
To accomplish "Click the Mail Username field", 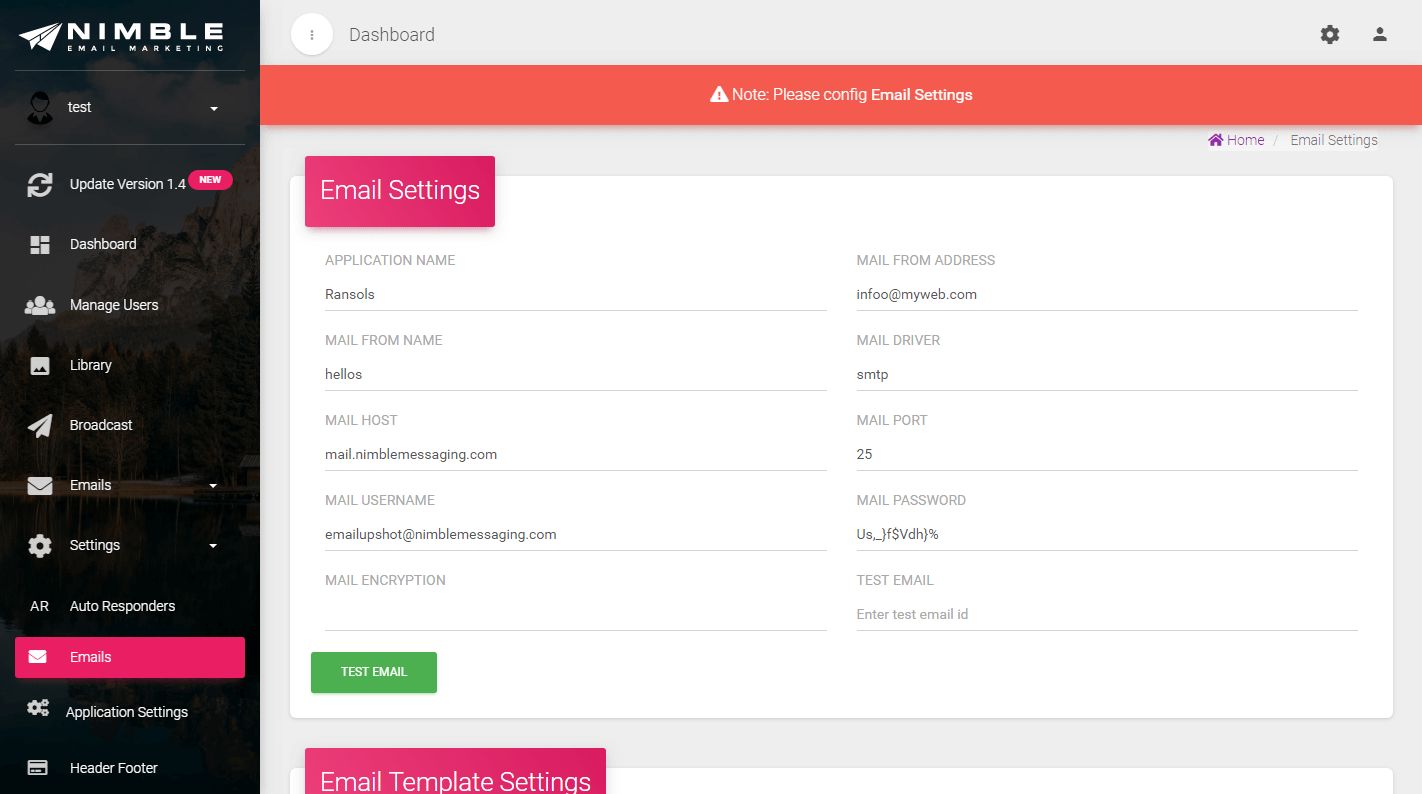I will (x=576, y=535).
